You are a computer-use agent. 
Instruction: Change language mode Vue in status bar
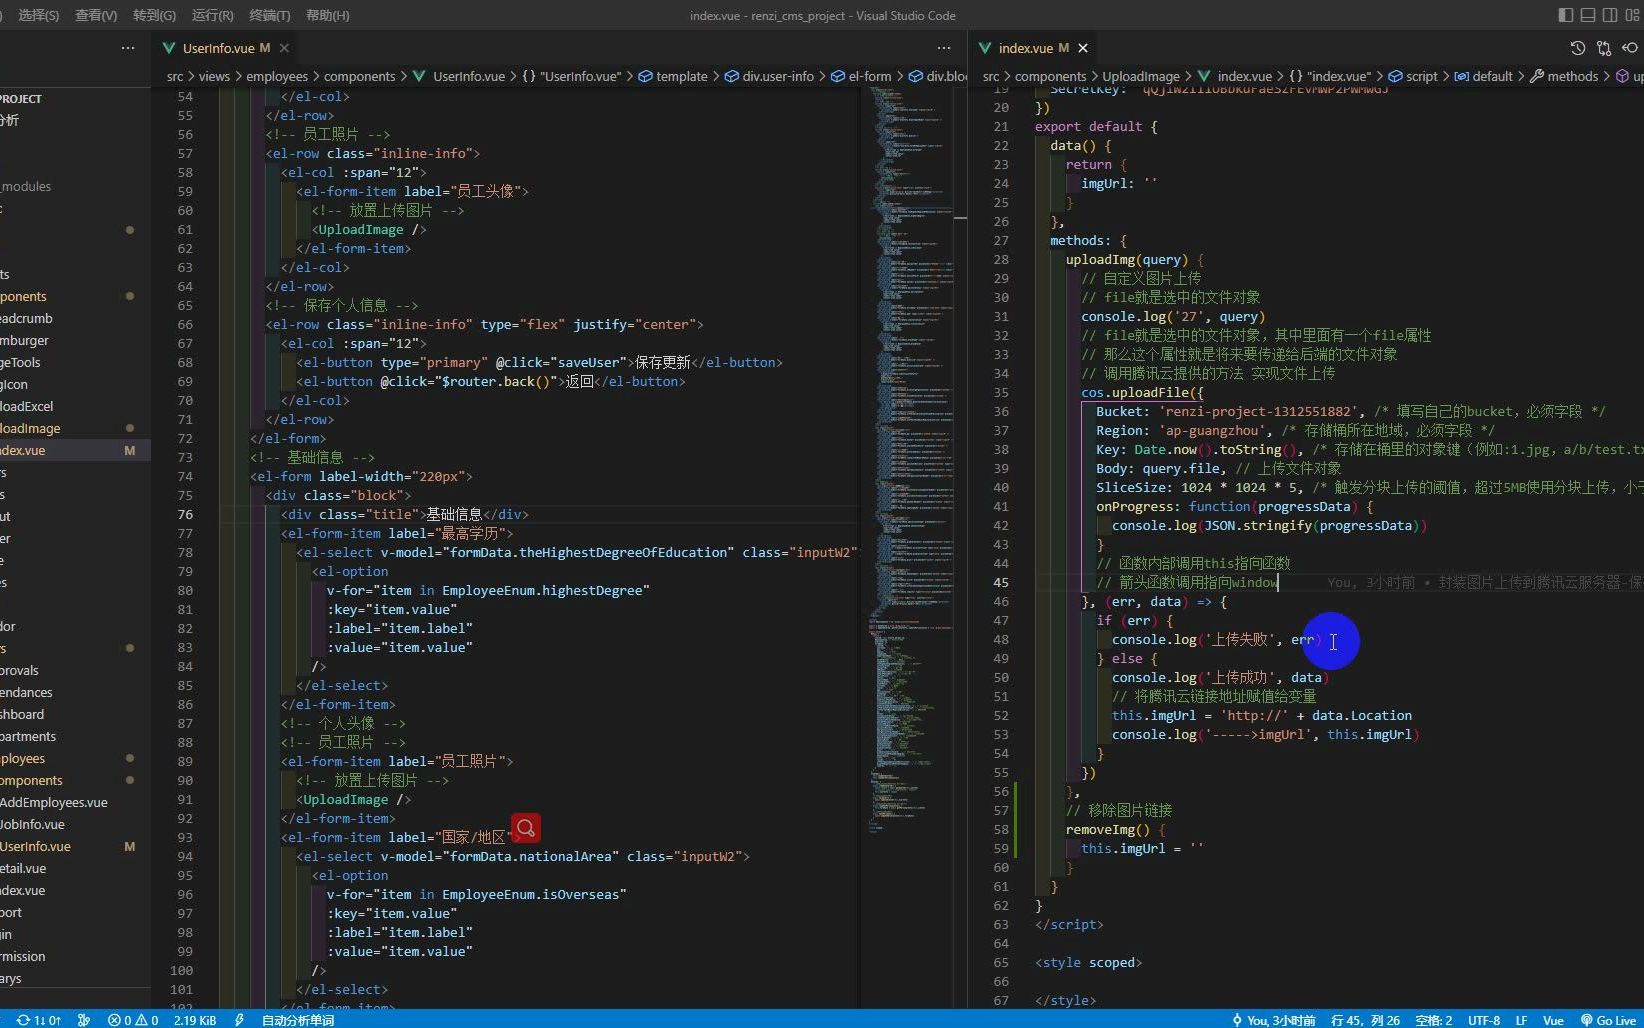tap(1553, 1020)
